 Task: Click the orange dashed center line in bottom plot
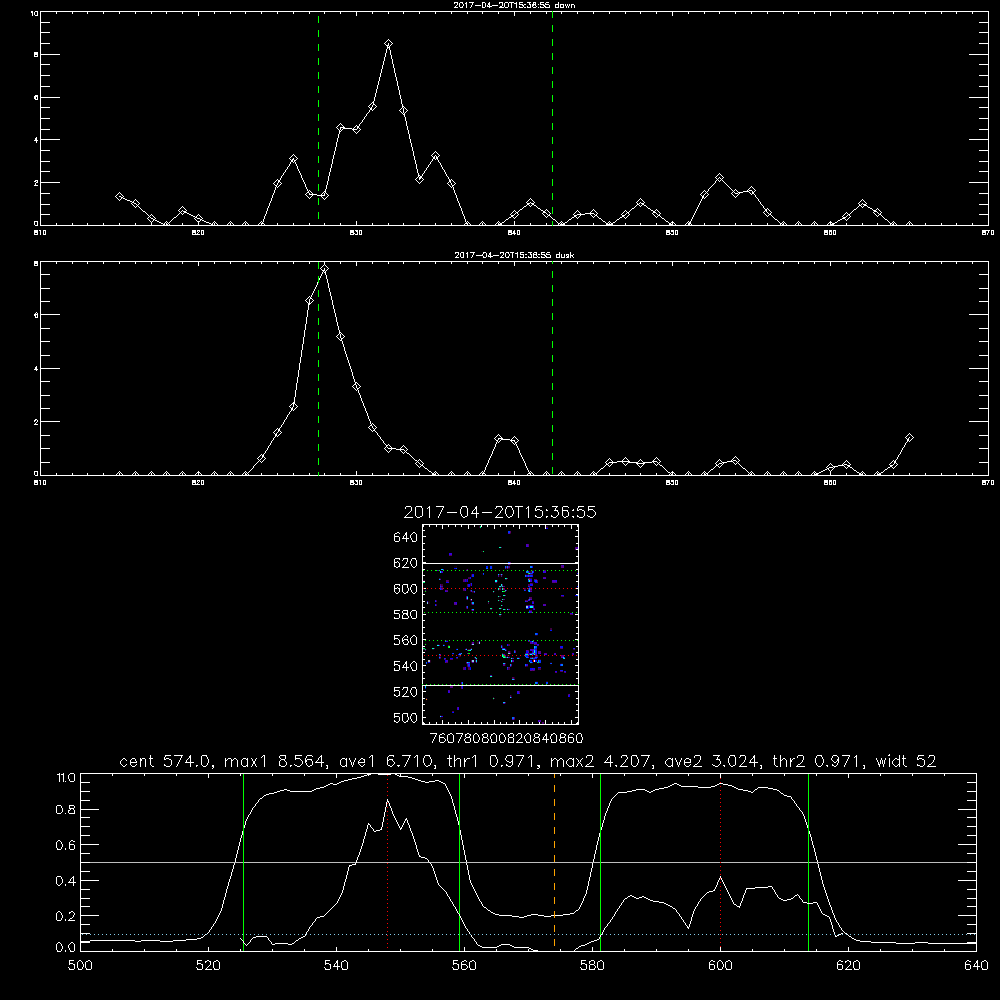(x=554, y=861)
